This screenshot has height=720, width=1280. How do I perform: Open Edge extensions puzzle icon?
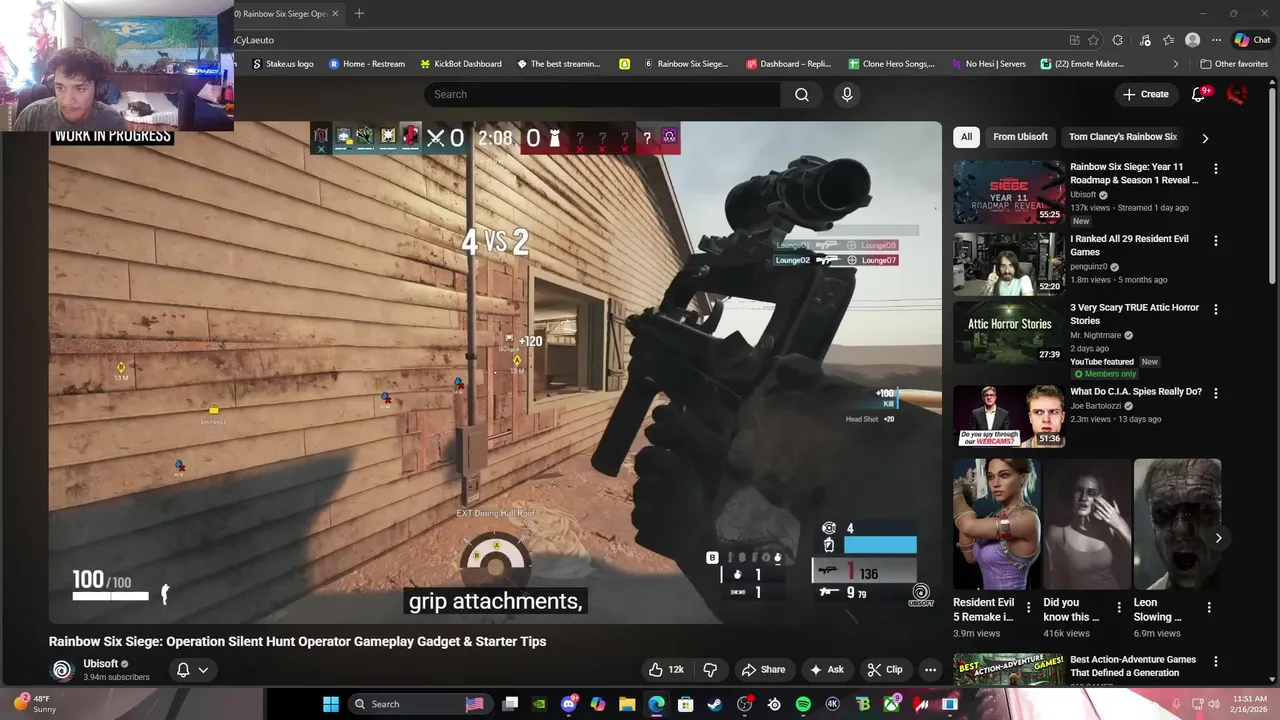click(x=1117, y=40)
